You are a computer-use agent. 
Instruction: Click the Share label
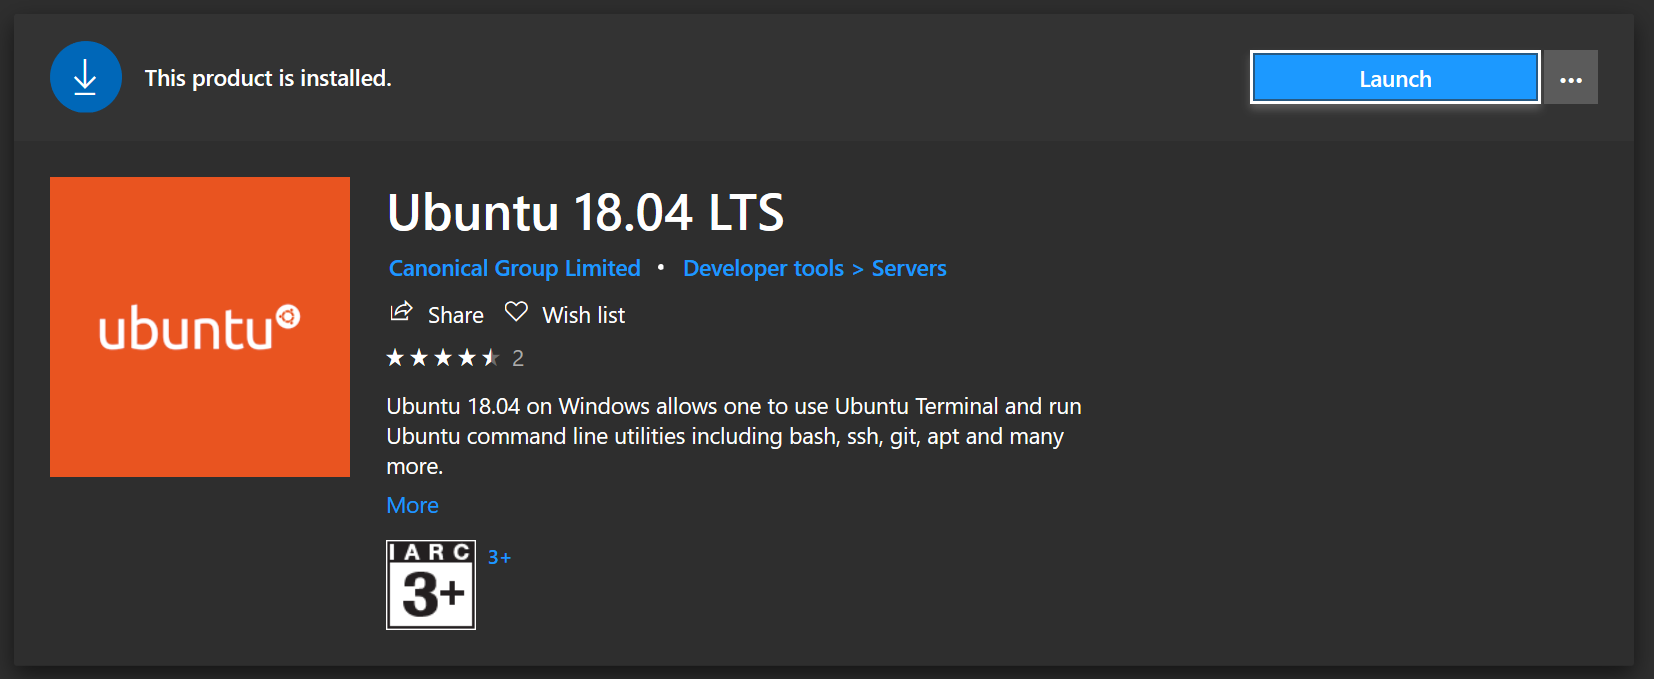tap(456, 315)
